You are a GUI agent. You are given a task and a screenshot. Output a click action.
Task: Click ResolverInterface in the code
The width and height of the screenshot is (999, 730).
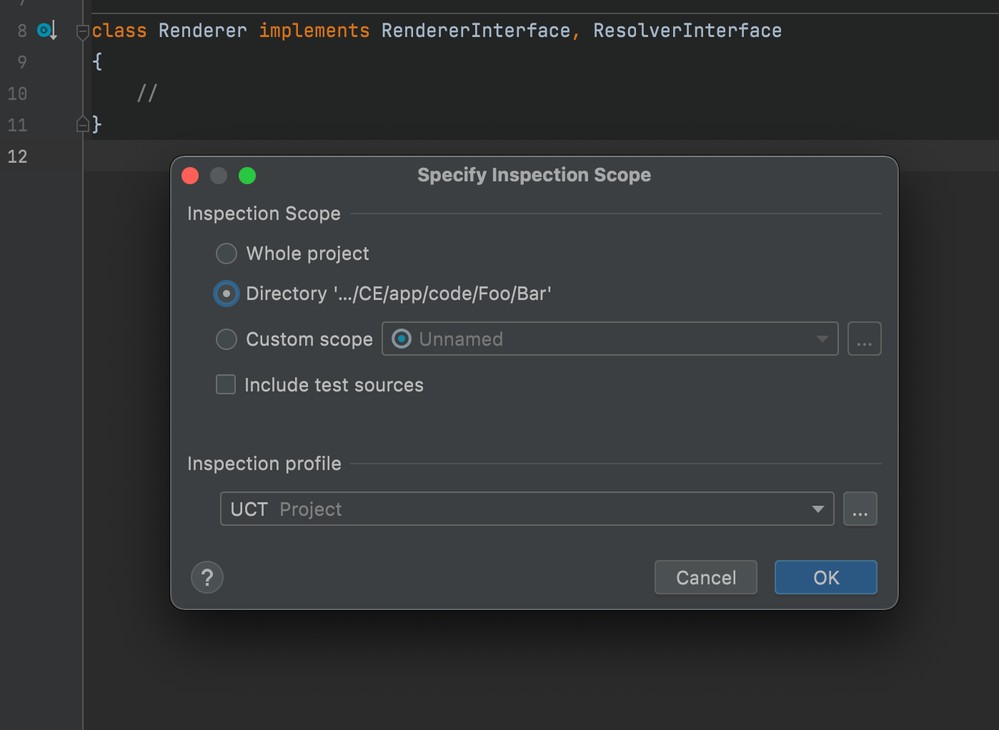(x=687, y=31)
